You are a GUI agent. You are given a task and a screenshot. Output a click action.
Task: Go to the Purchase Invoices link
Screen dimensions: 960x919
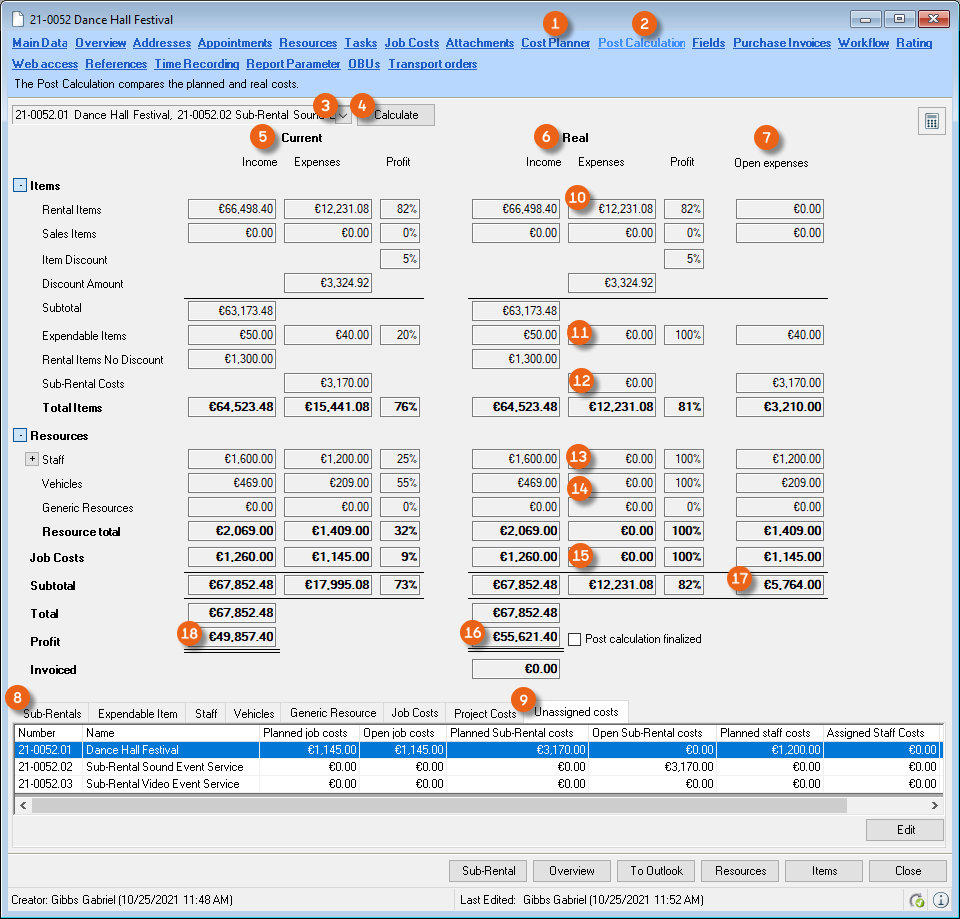781,43
